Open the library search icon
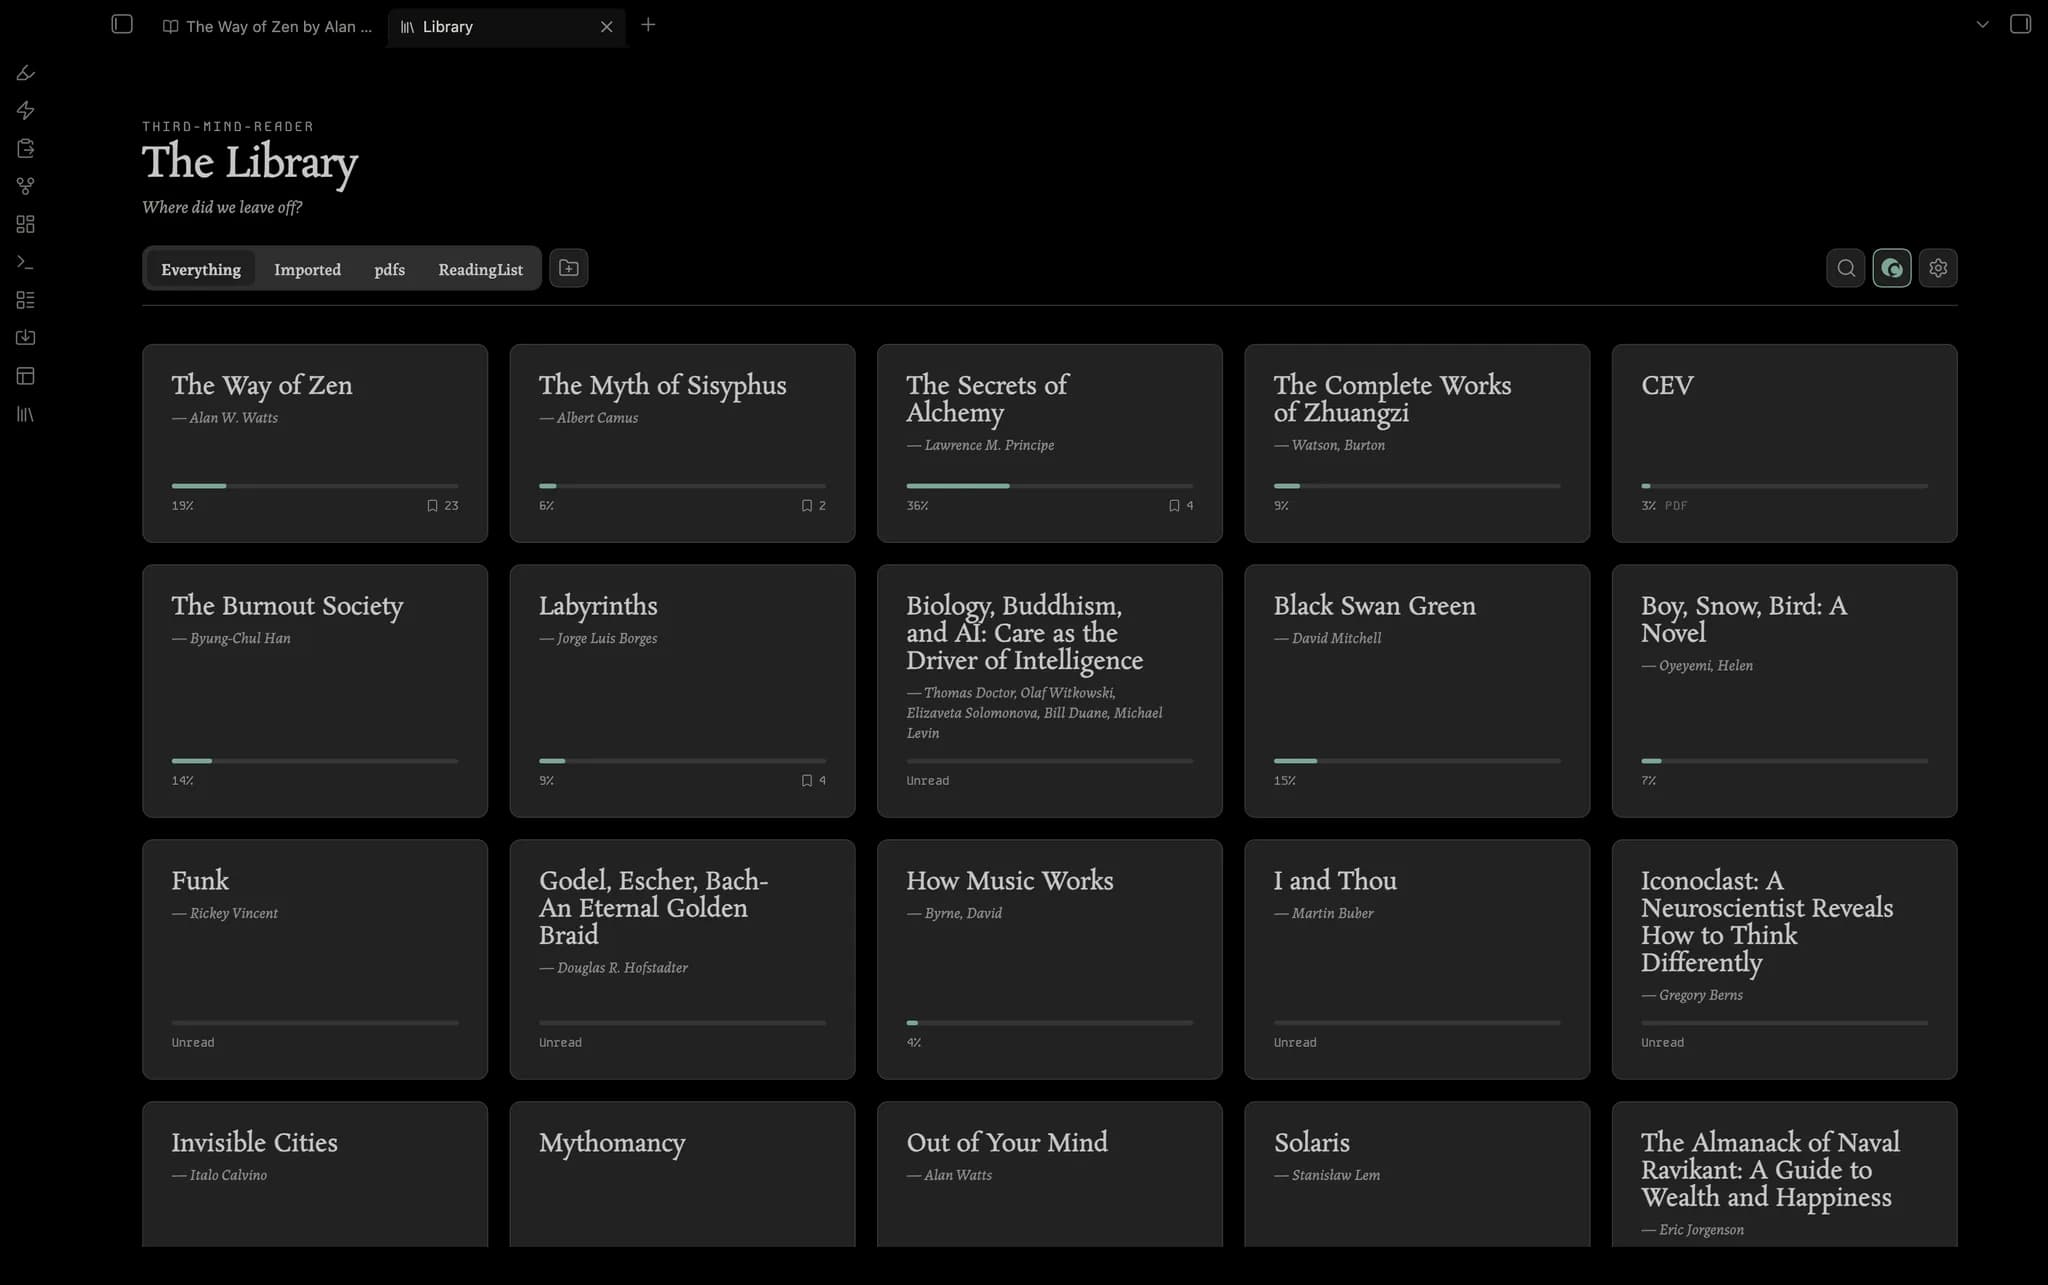This screenshot has width=2048, height=1285. coord(1846,268)
